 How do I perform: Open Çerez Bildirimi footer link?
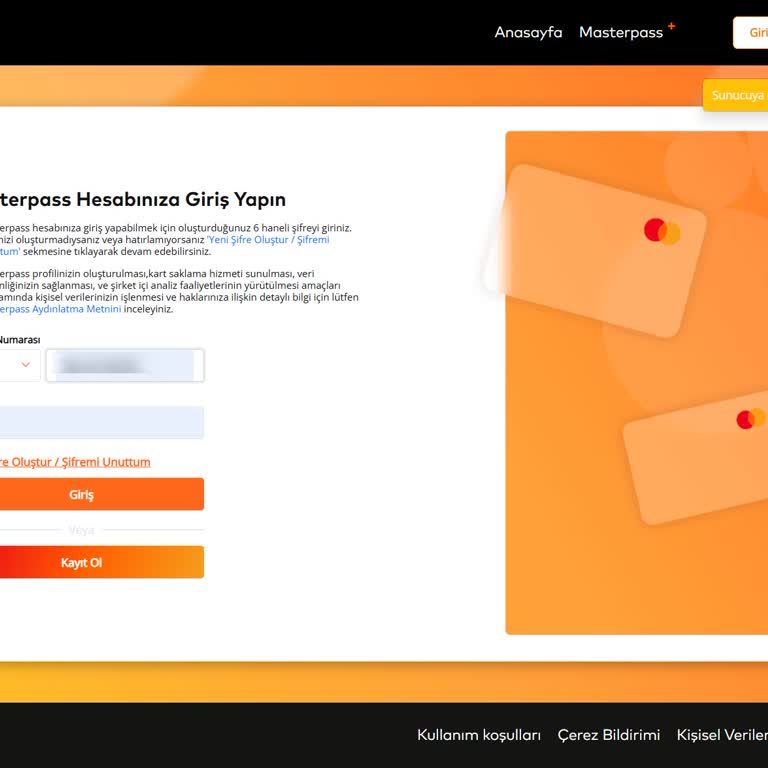coord(608,735)
